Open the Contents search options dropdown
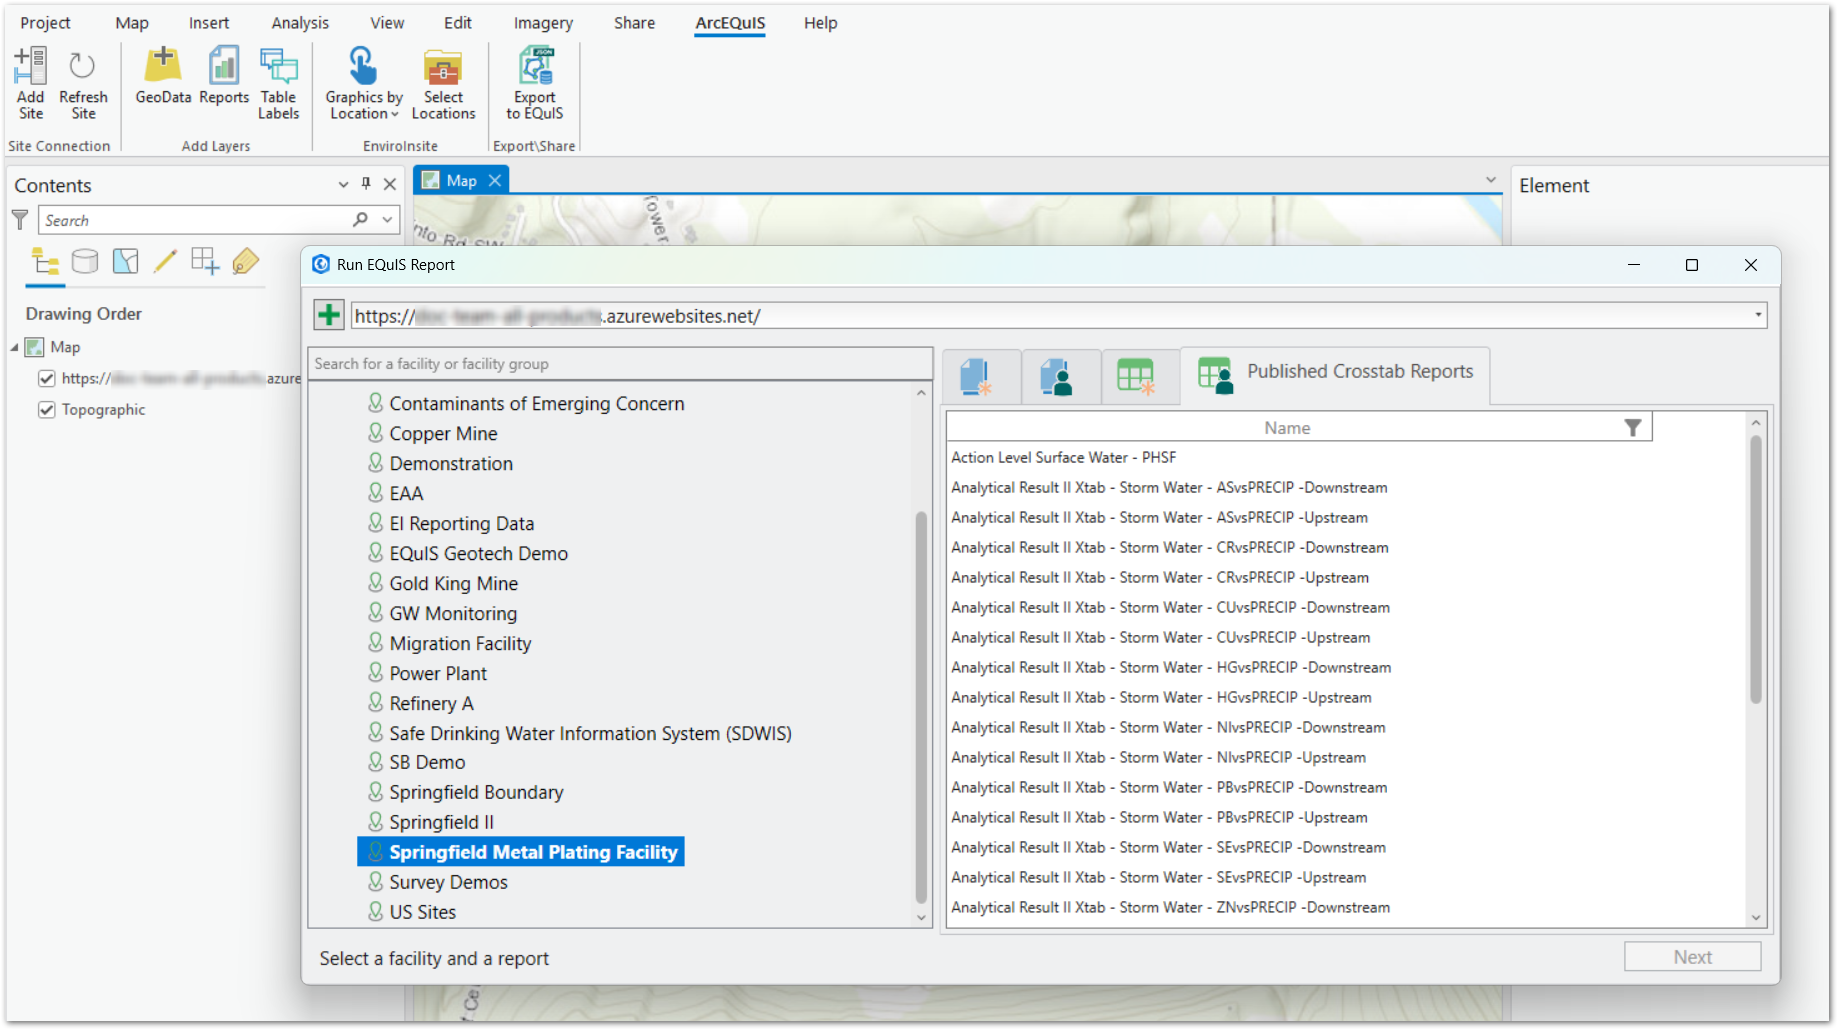Viewport: 1838px width, 1030px height. pos(387,220)
